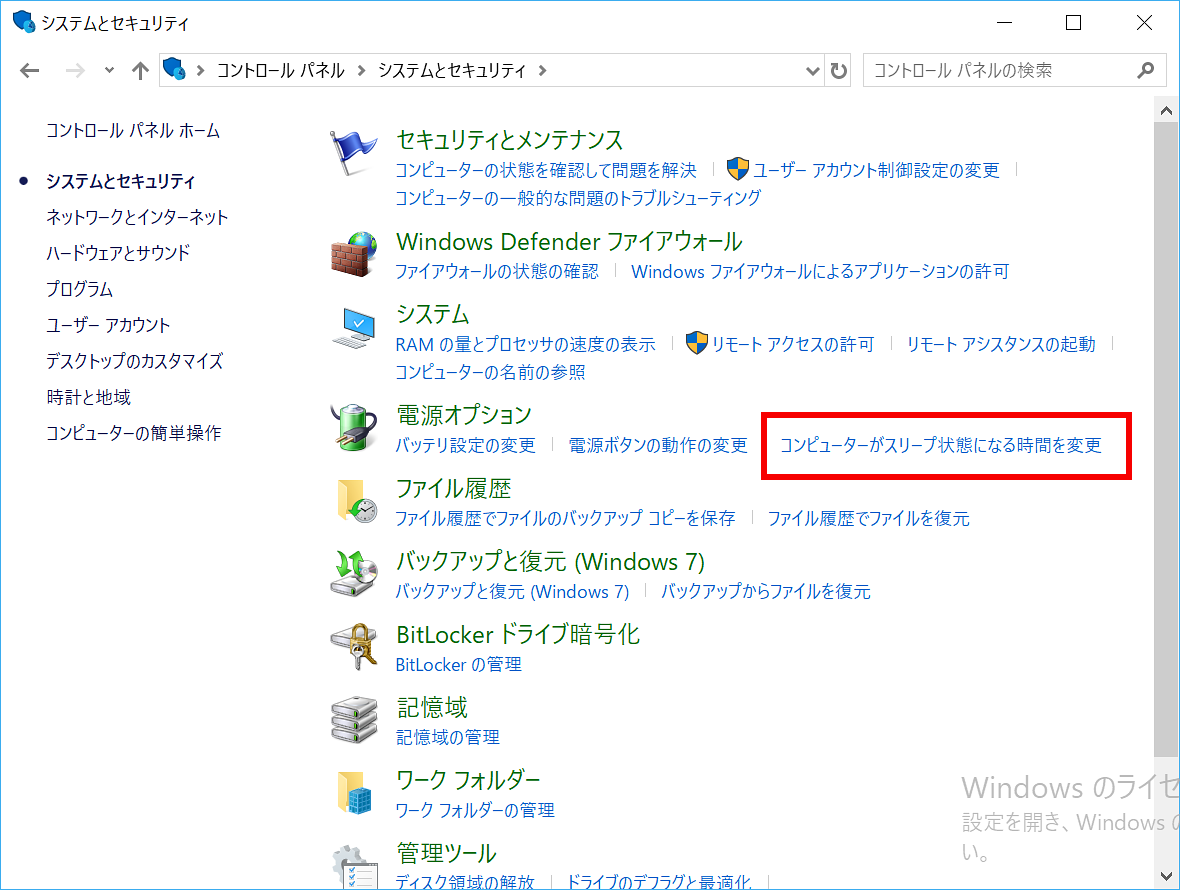Viewport: 1180px width, 890px height.
Task: Click ファイアウォールの状態の確認 link
Action: [x=497, y=271]
